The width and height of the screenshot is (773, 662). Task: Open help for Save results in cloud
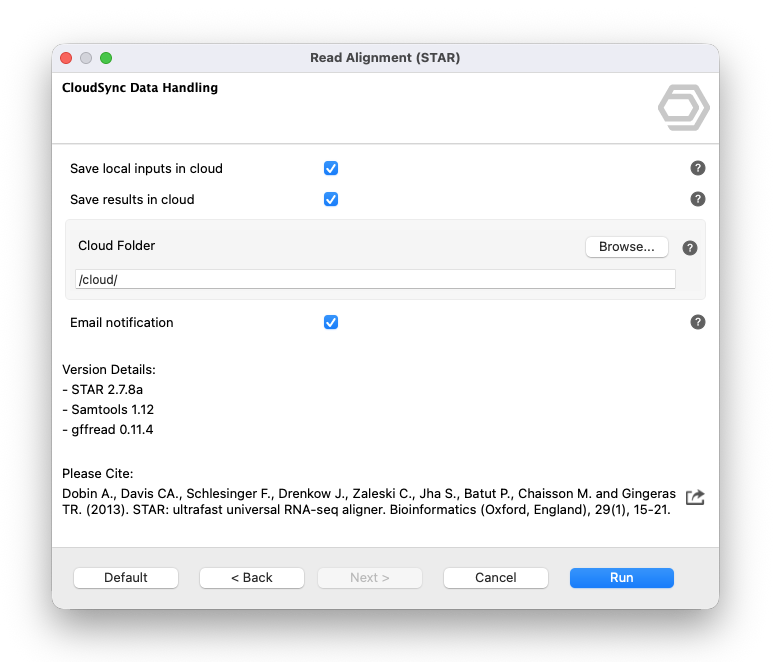pos(698,199)
